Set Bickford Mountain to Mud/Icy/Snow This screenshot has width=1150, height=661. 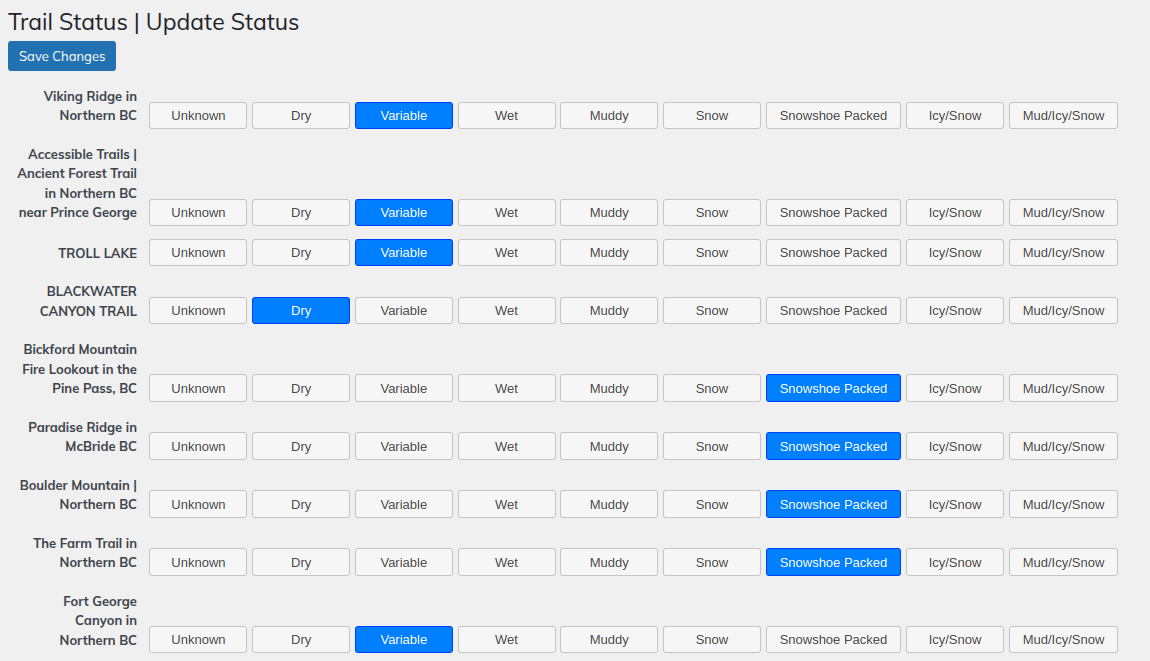click(x=1063, y=388)
